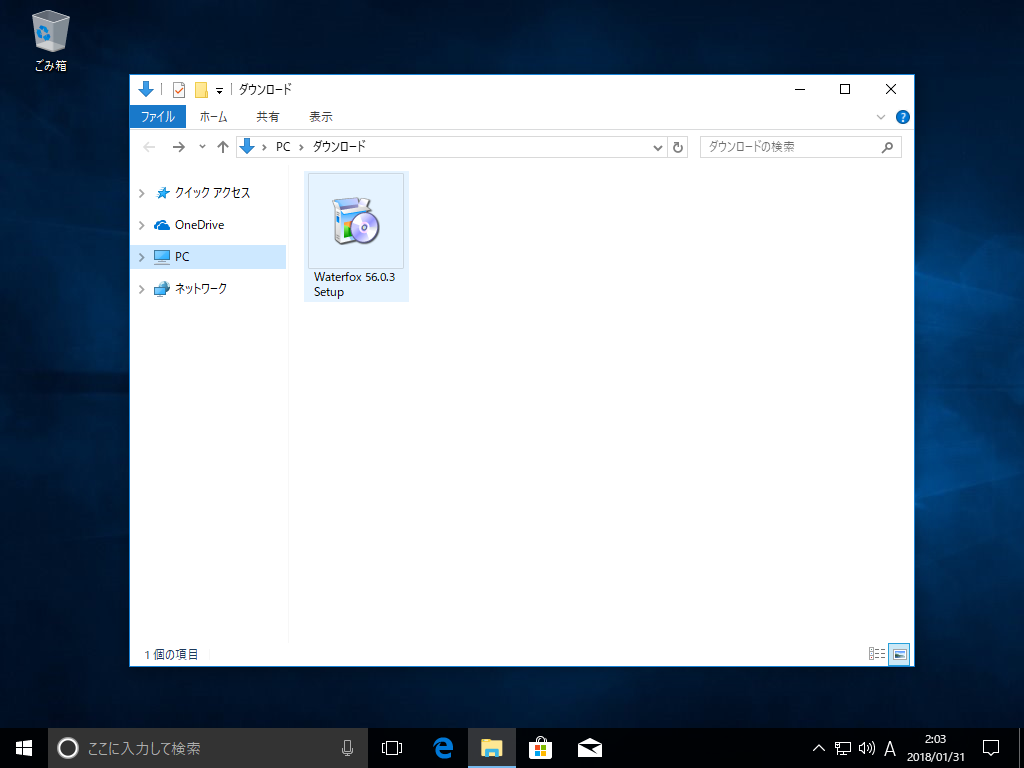Close the ダウンロード Explorer window
Screen dimensions: 1024x768
pyautogui.click(x=891, y=89)
